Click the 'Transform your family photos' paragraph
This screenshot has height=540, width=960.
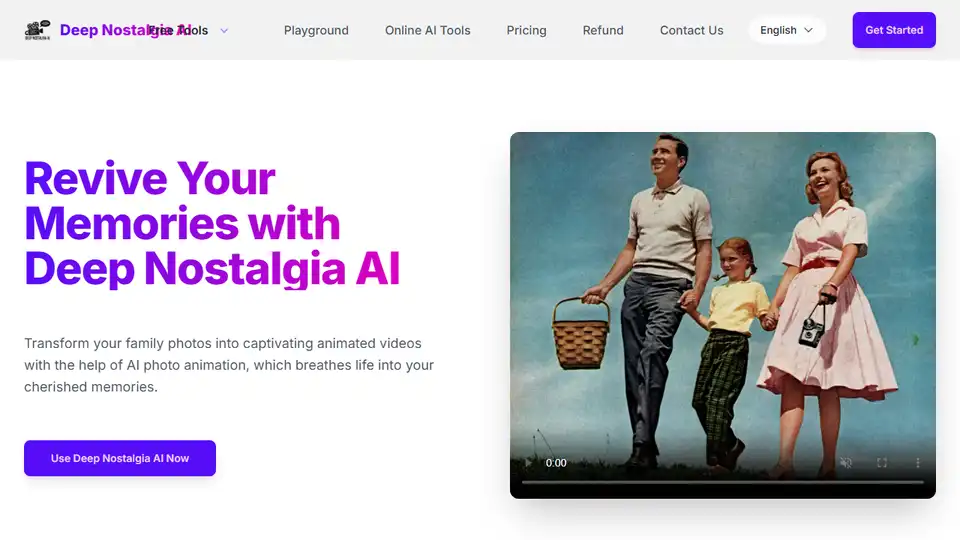click(229, 365)
